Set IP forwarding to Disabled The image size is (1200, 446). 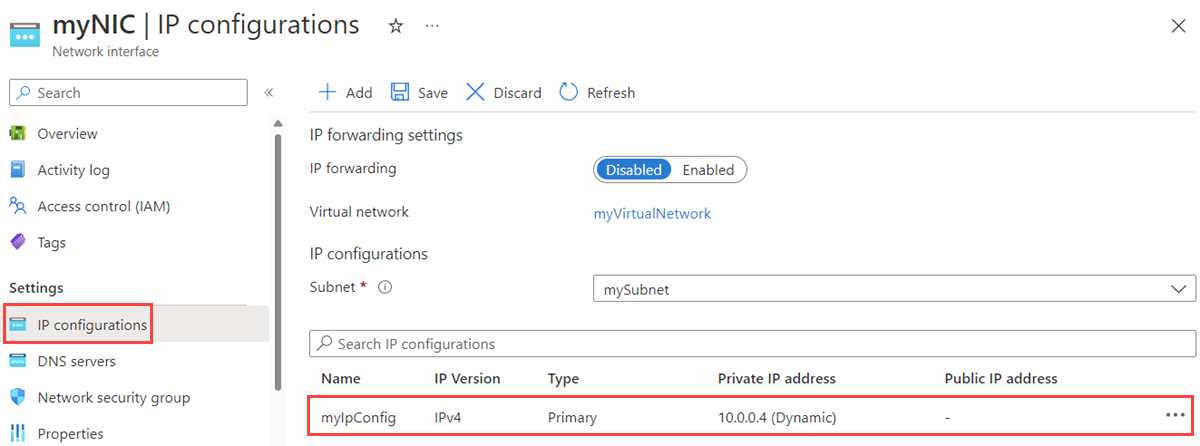click(634, 170)
